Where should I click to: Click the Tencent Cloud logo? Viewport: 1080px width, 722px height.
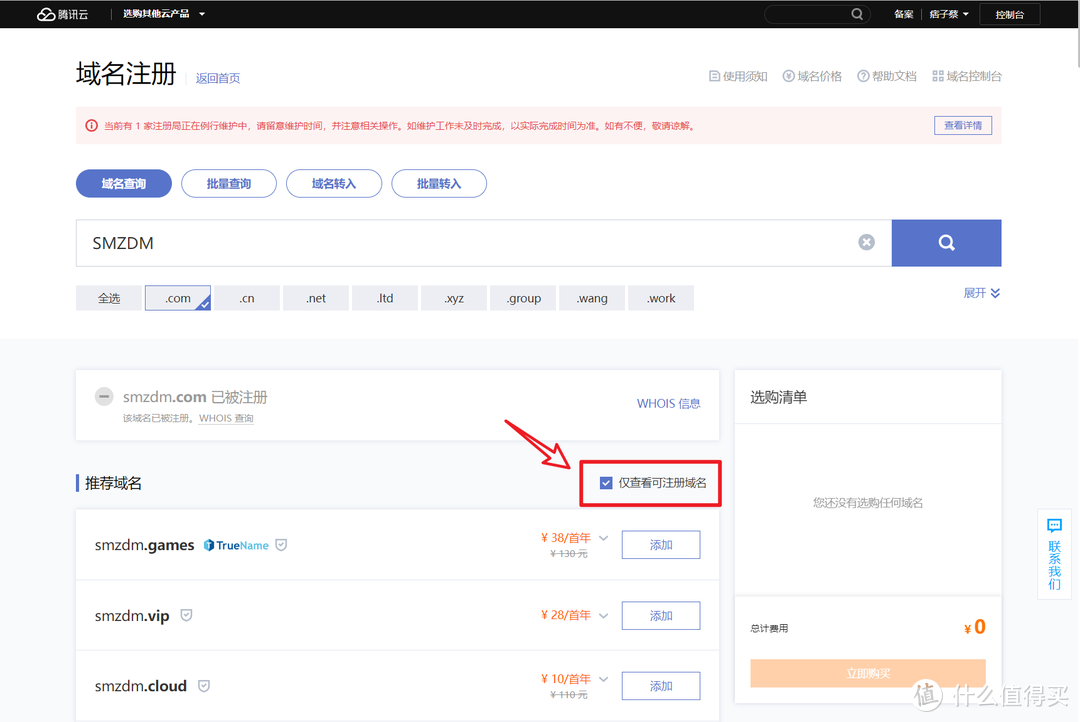click(x=63, y=14)
